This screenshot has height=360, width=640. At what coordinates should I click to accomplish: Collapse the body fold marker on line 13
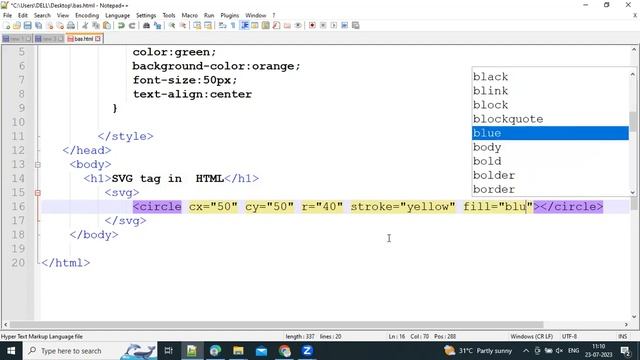pyautogui.click(x=38, y=165)
